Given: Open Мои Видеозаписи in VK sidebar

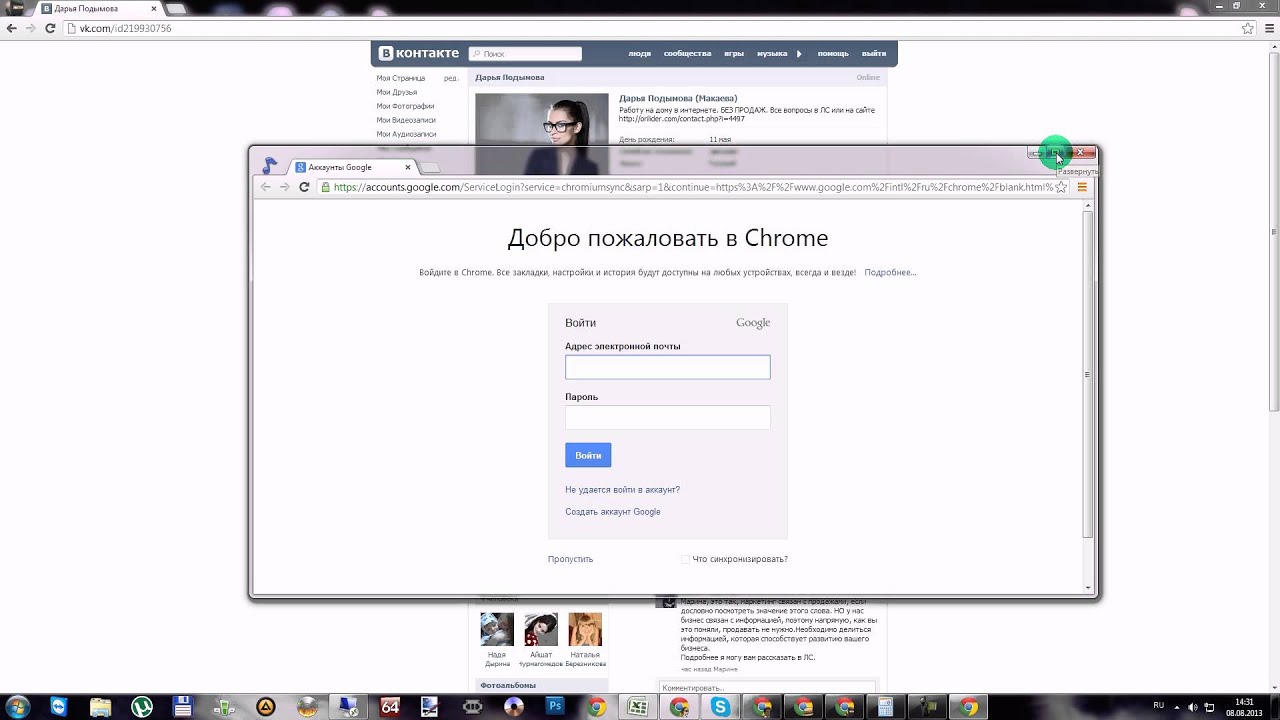Looking at the screenshot, I should tap(406, 120).
